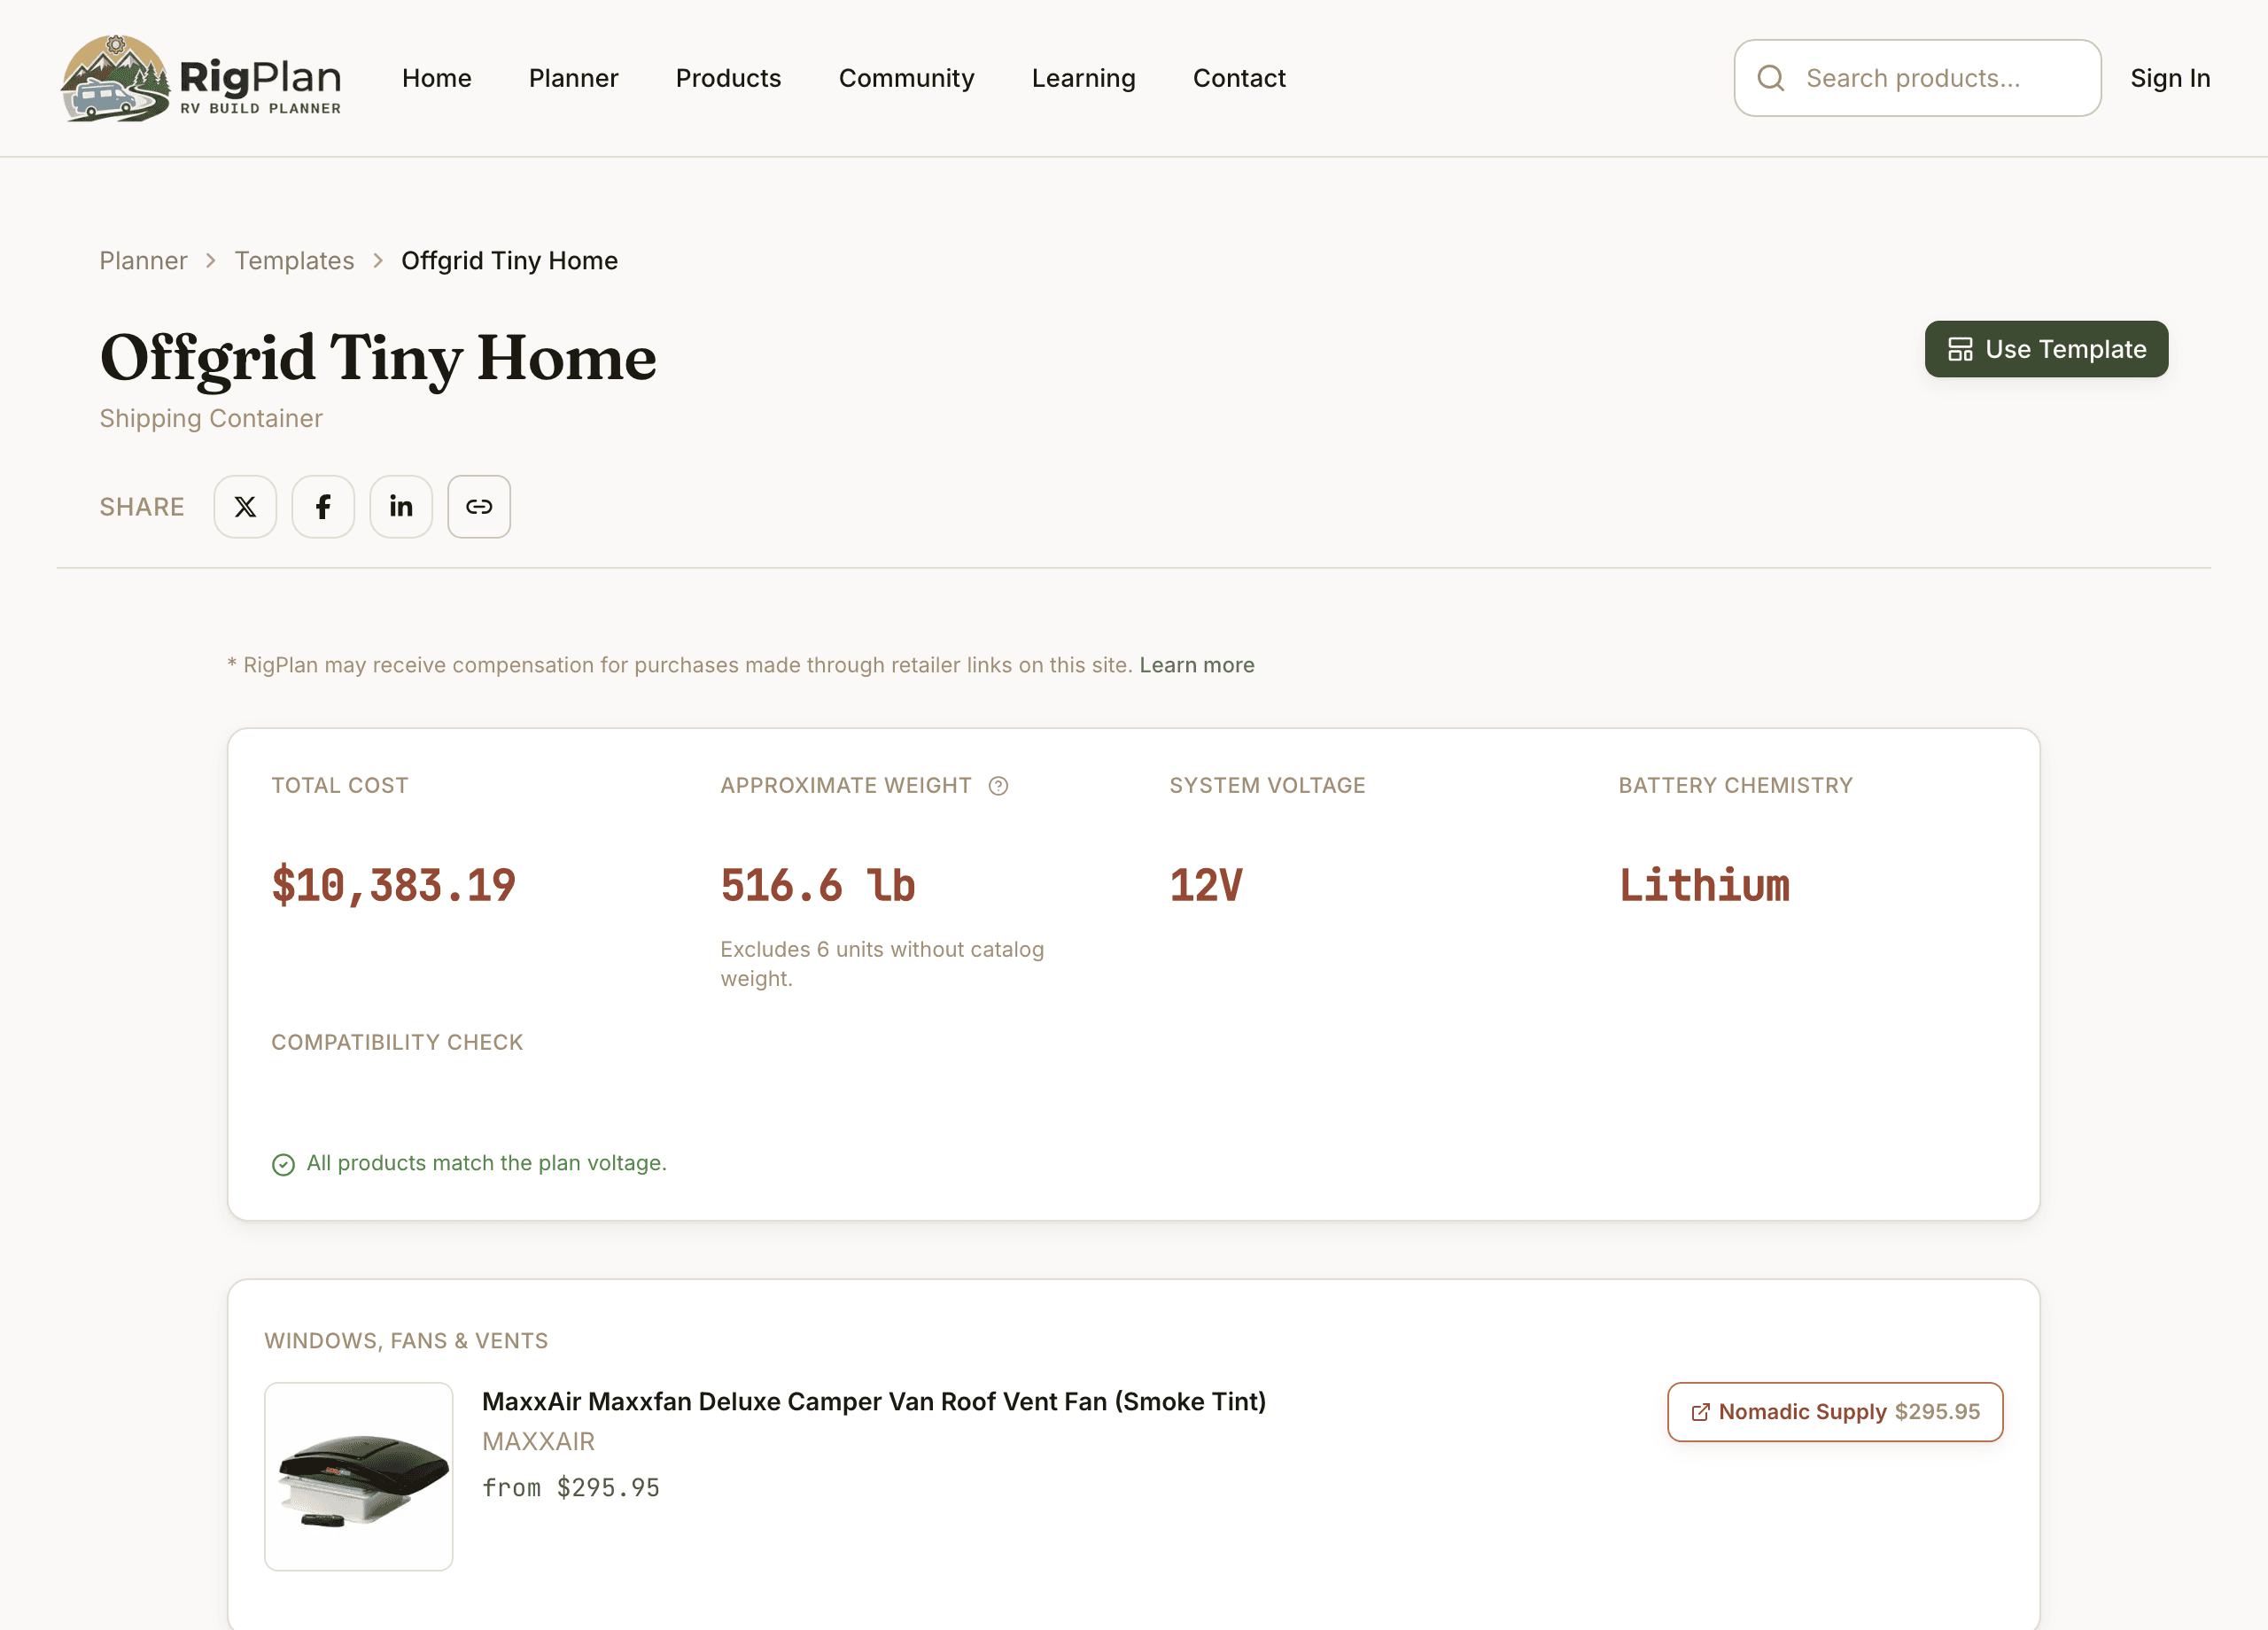
Task: Open the Home menu item
Action: coord(437,78)
